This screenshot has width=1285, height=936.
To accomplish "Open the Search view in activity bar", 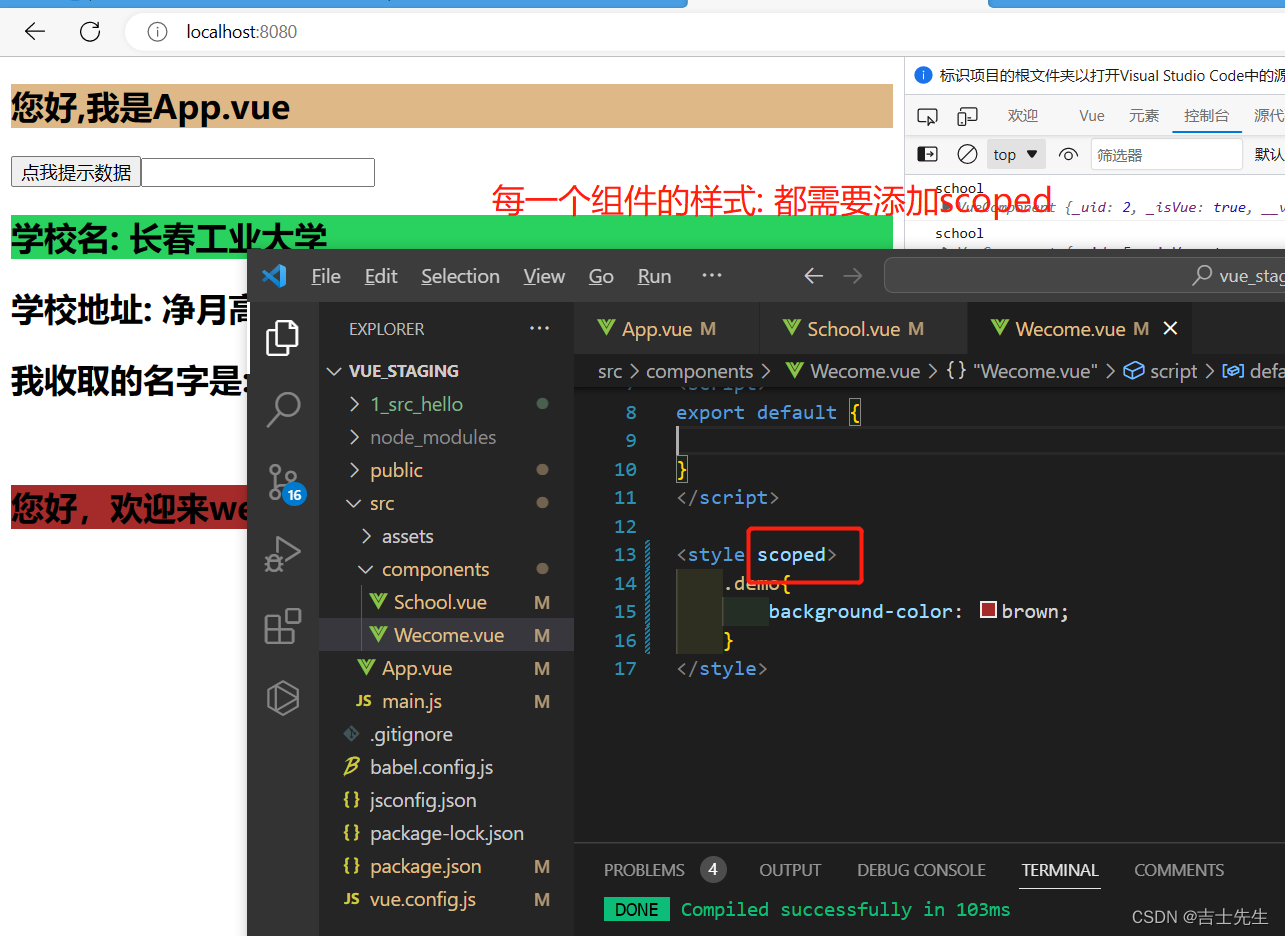I will (x=283, y=409).
